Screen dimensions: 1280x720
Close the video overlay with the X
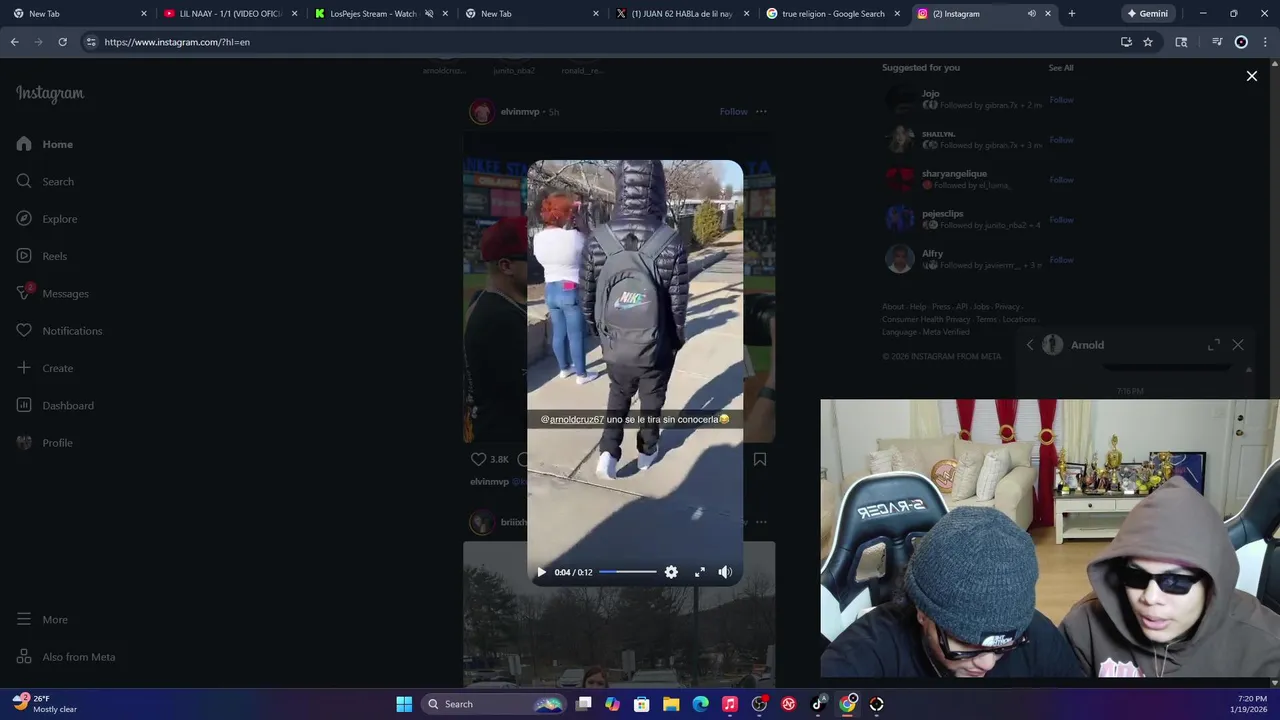pos(1251,76)
